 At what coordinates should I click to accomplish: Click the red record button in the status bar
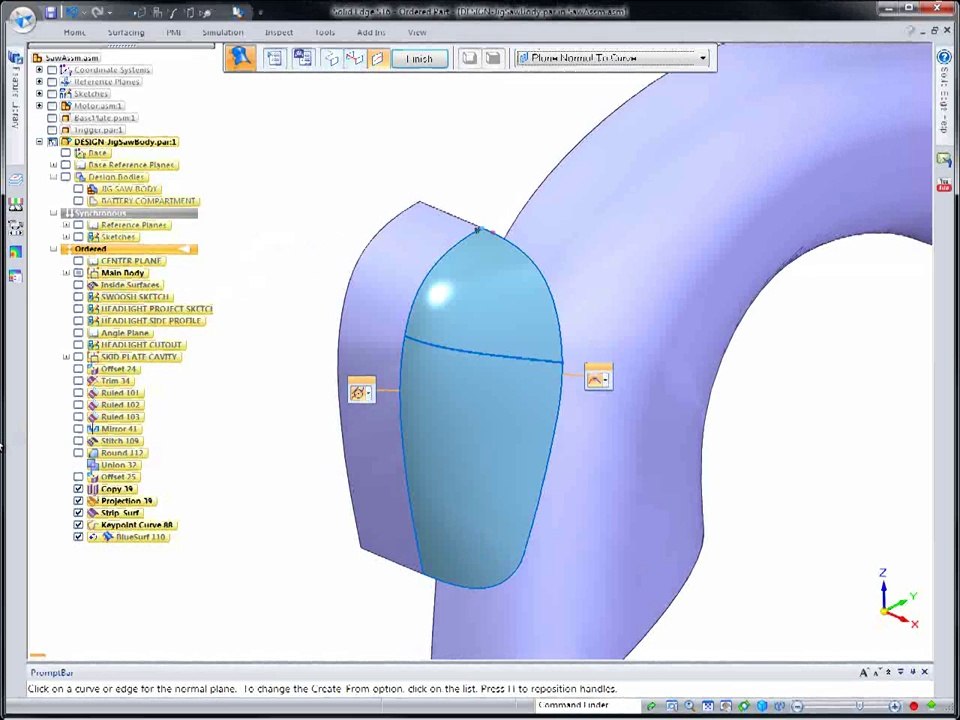pyautogui.click(x=913, y=706)
